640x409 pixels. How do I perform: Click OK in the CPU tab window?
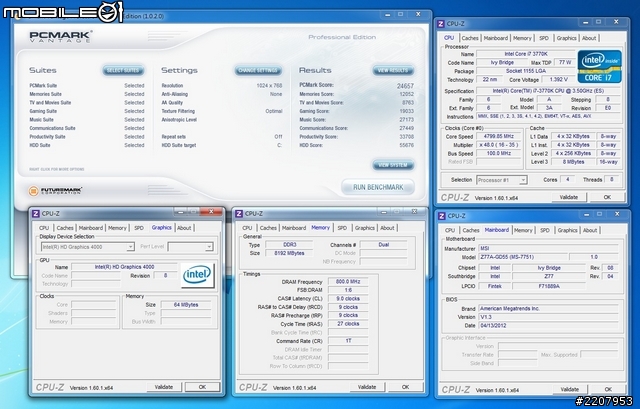click(607, 197)
